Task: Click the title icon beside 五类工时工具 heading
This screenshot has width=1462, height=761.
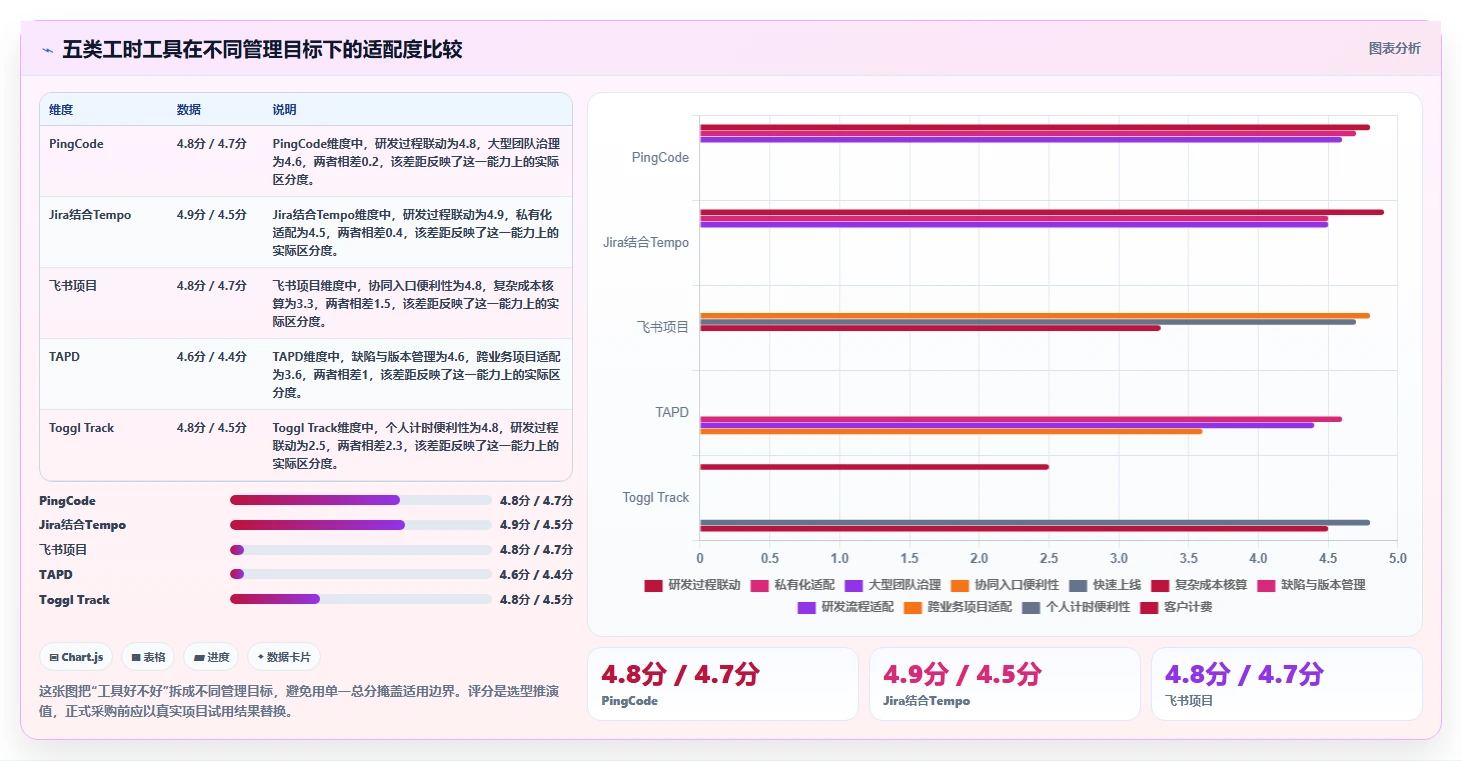Action: click(47, 50)
